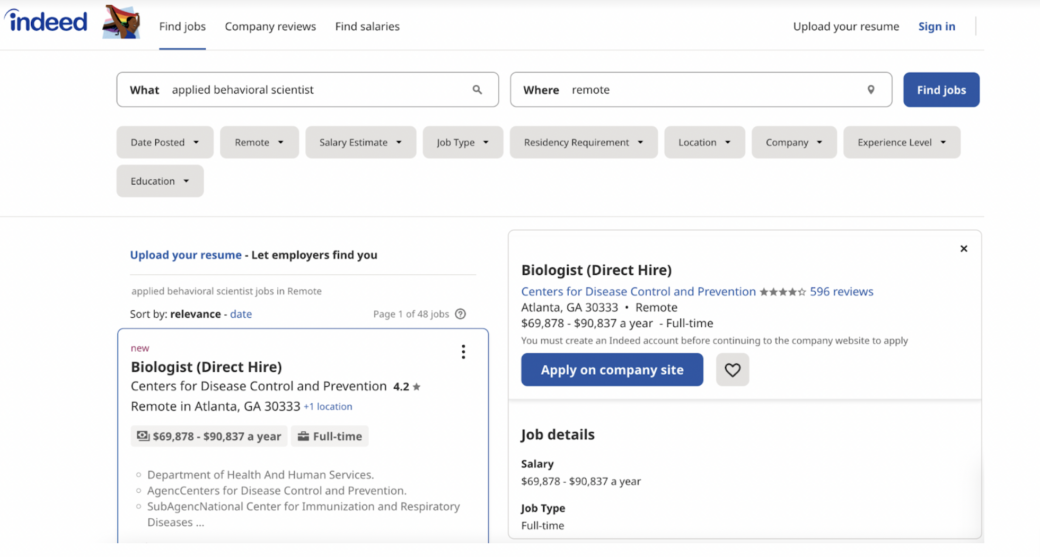Open the Job Type dropdown
Image resolution: width=1040 pixels, height=557 pixels.
pyautogui.click(x=462, y=142)
